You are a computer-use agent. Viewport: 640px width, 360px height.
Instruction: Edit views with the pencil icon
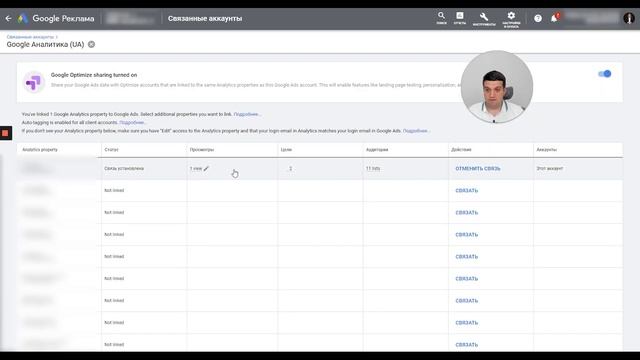[x=206, y=168]
